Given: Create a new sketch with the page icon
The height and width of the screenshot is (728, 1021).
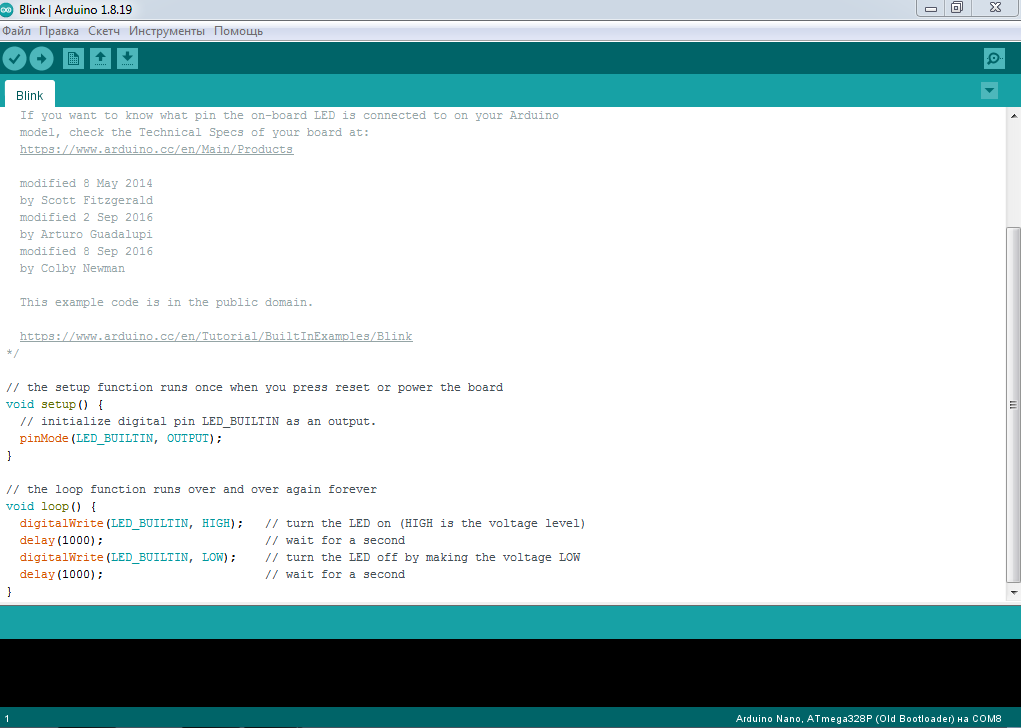Looking at the screenshot, I should click(74, 59).
